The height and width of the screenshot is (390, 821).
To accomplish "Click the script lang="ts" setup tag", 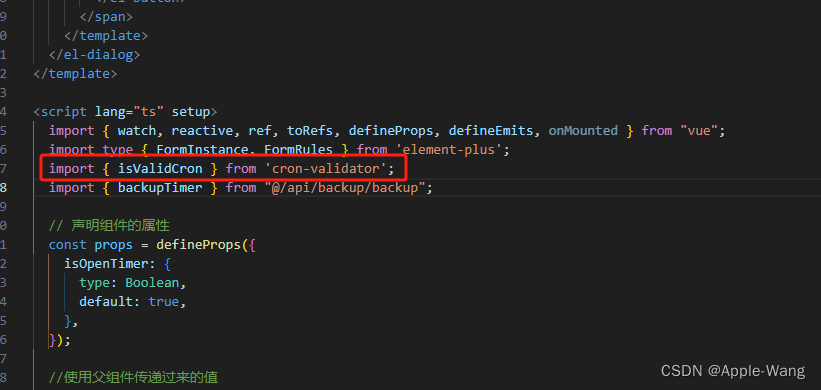I will click(125, 112).
